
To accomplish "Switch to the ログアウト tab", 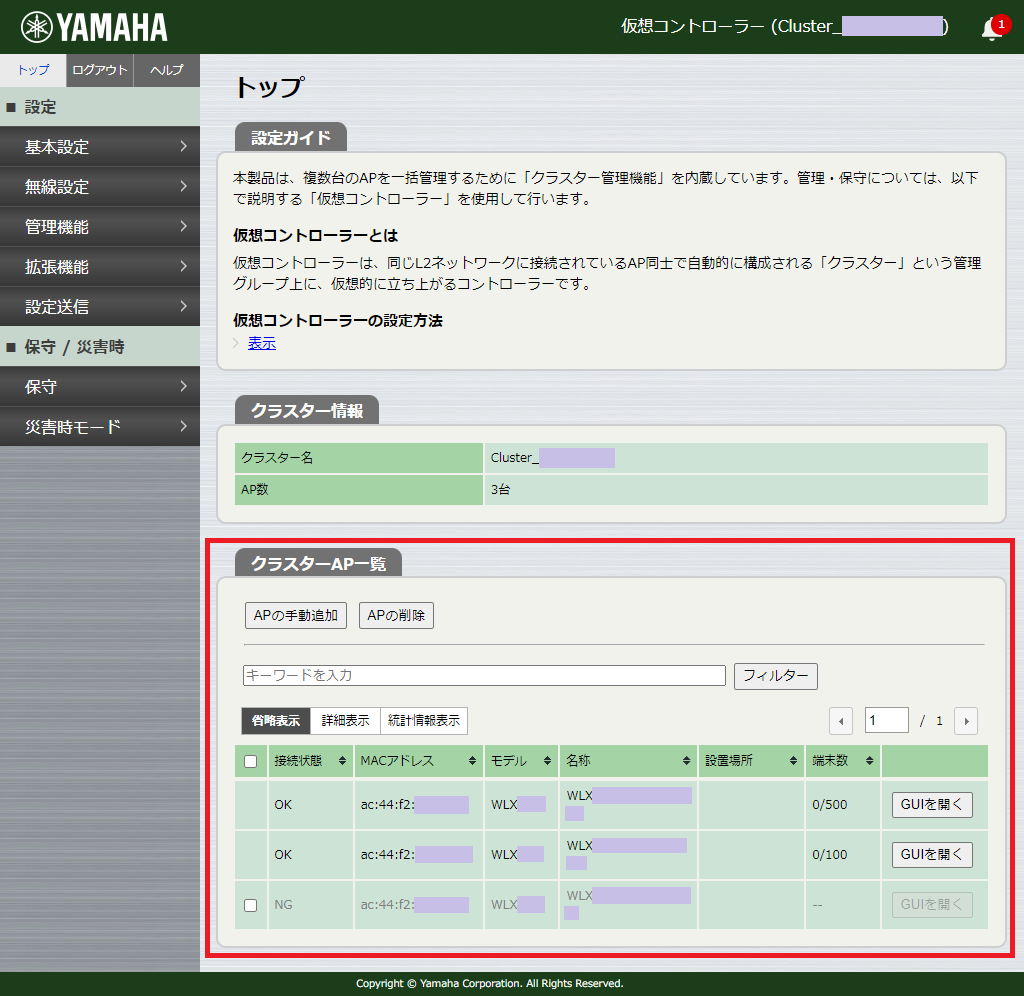I will [100, 70].
